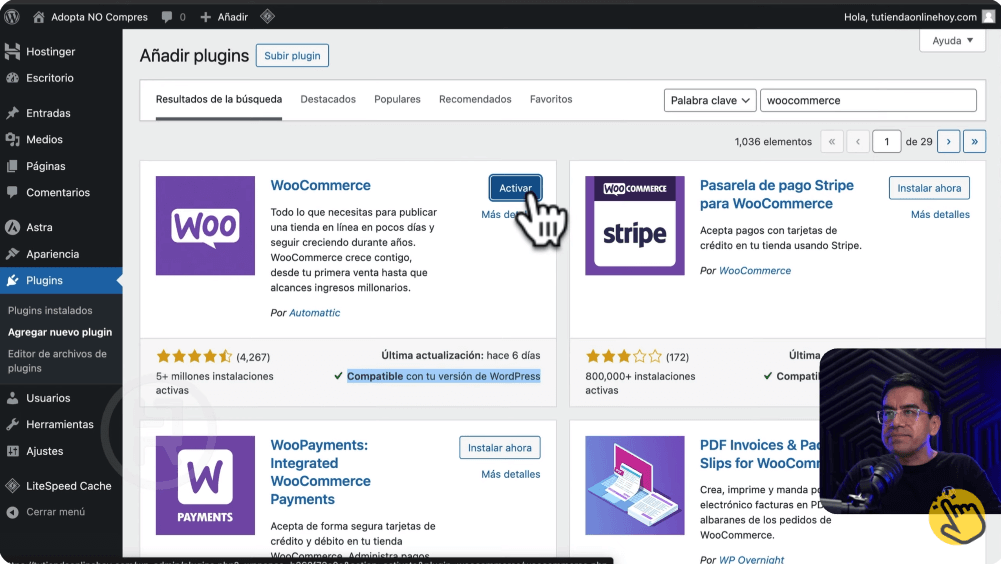Expand the Ayuda help panel
The image size is (1001, 564).
point(952,40)
